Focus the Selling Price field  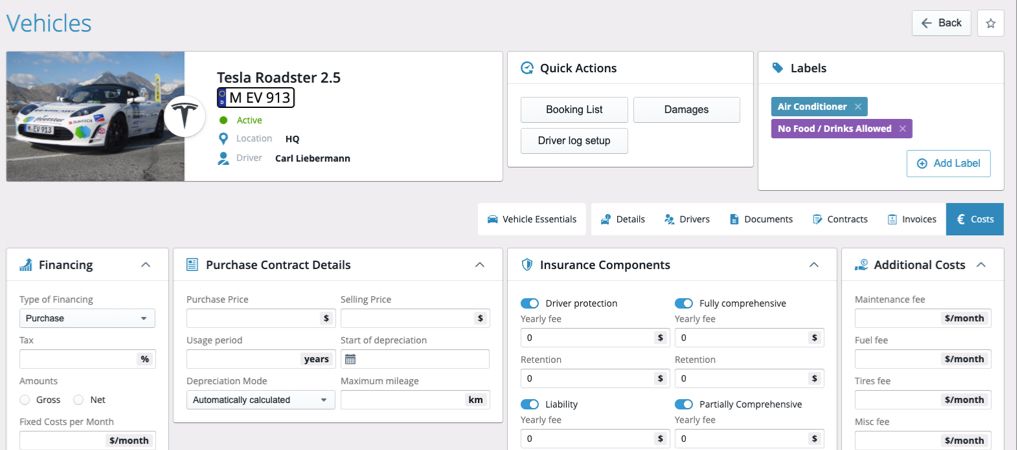pyautogui.click(x=415, y=318)
